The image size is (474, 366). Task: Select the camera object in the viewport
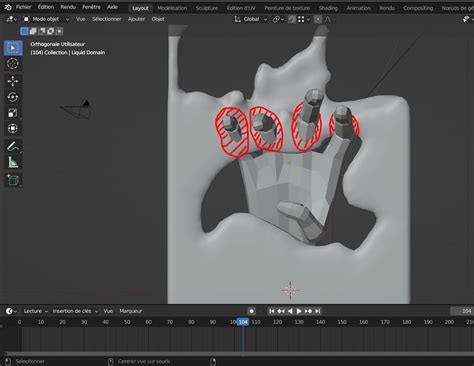77,110
